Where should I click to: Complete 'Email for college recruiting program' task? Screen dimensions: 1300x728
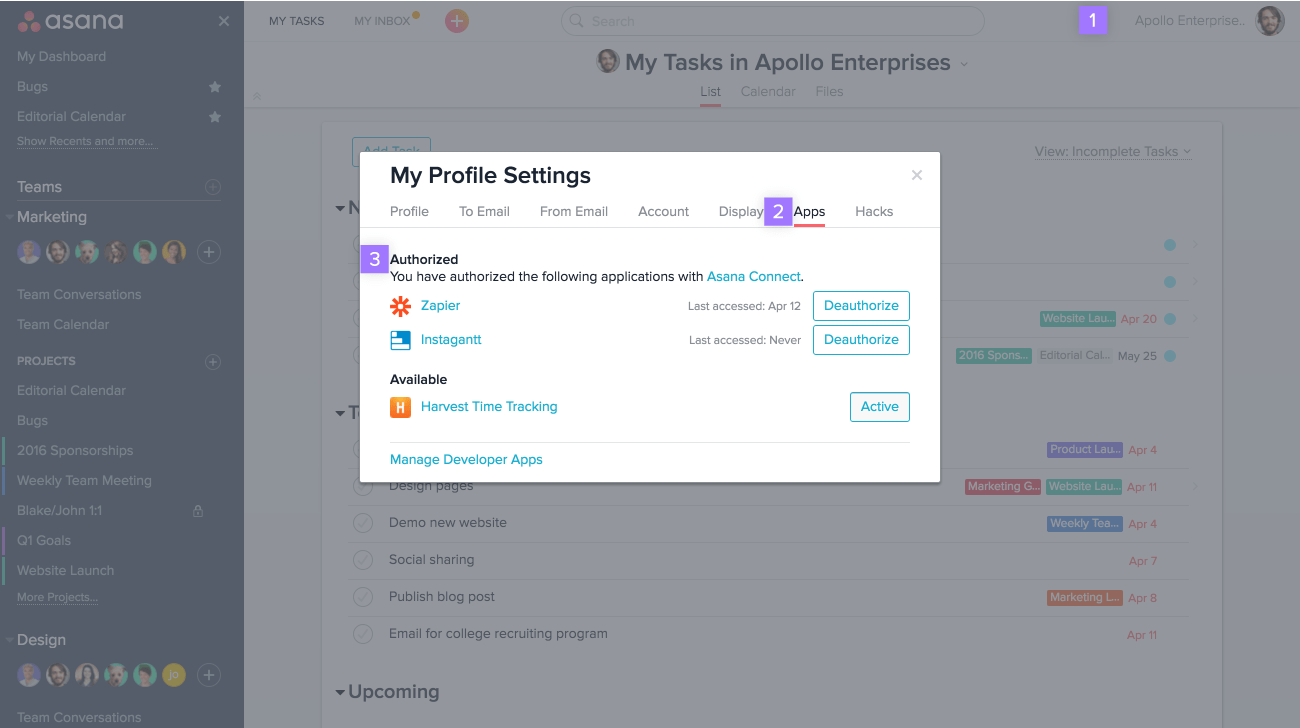pyautogui.click(x=363, y=634)
